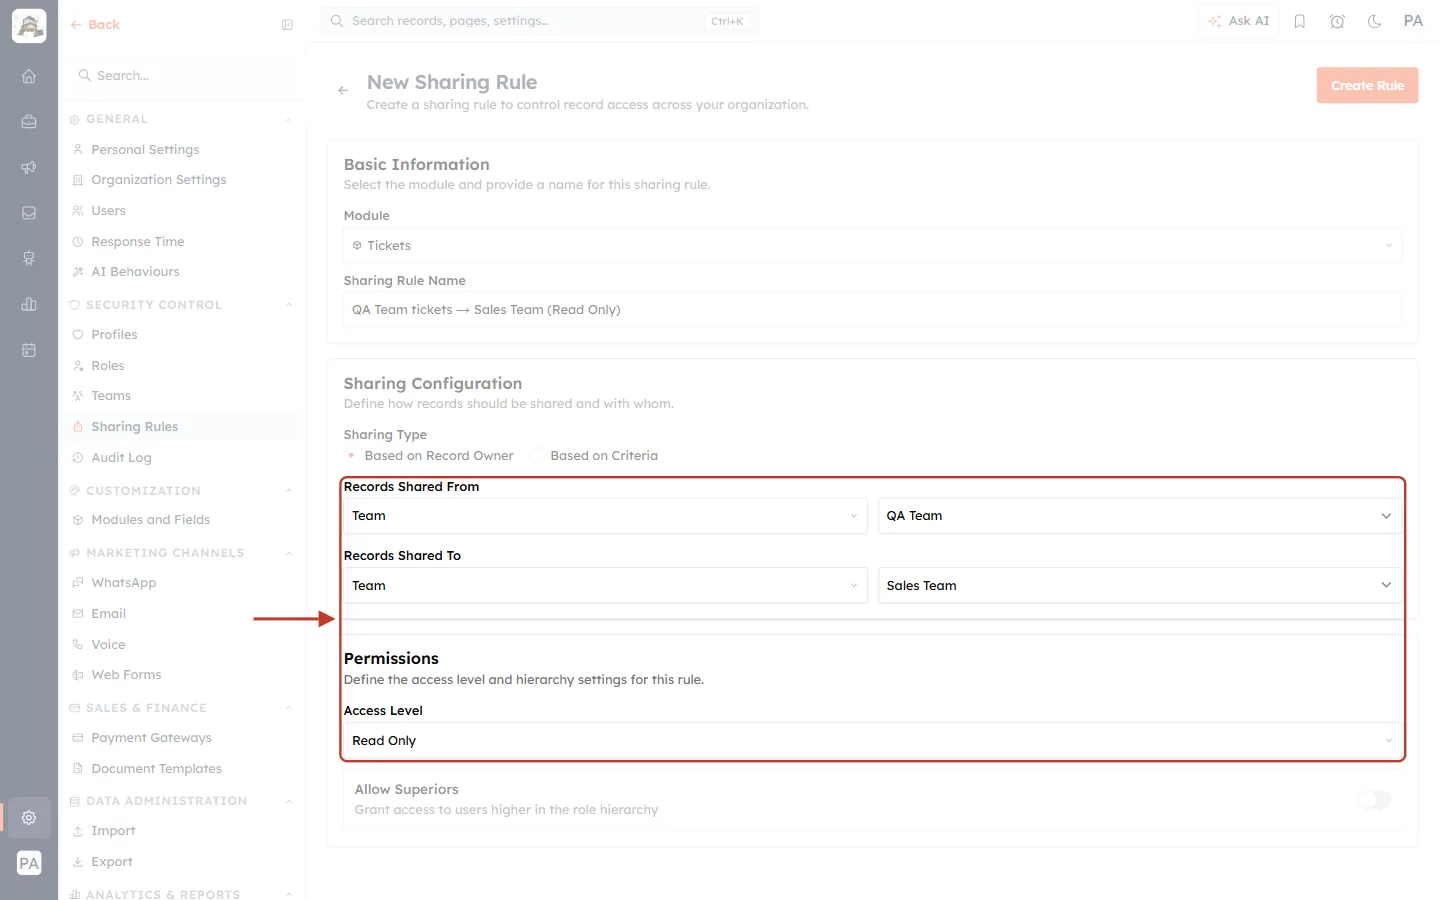The image size is (1440, 900).
Task: Click the Create Rule button
Action: (1367, 86)
